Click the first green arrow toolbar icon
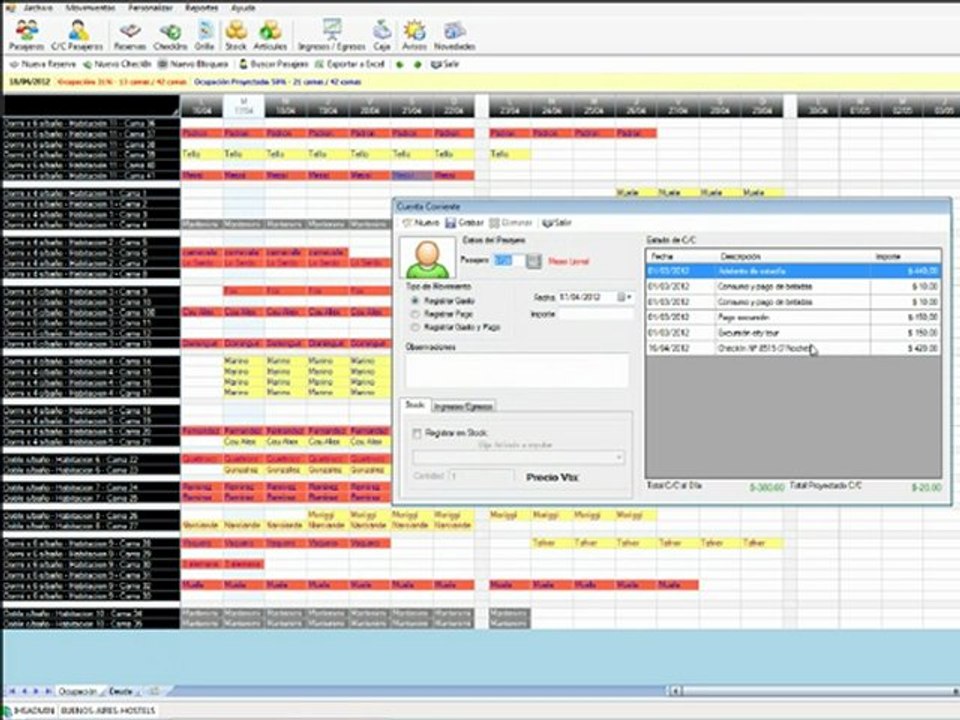The image size is (960, 720). (x=400, y=64)
